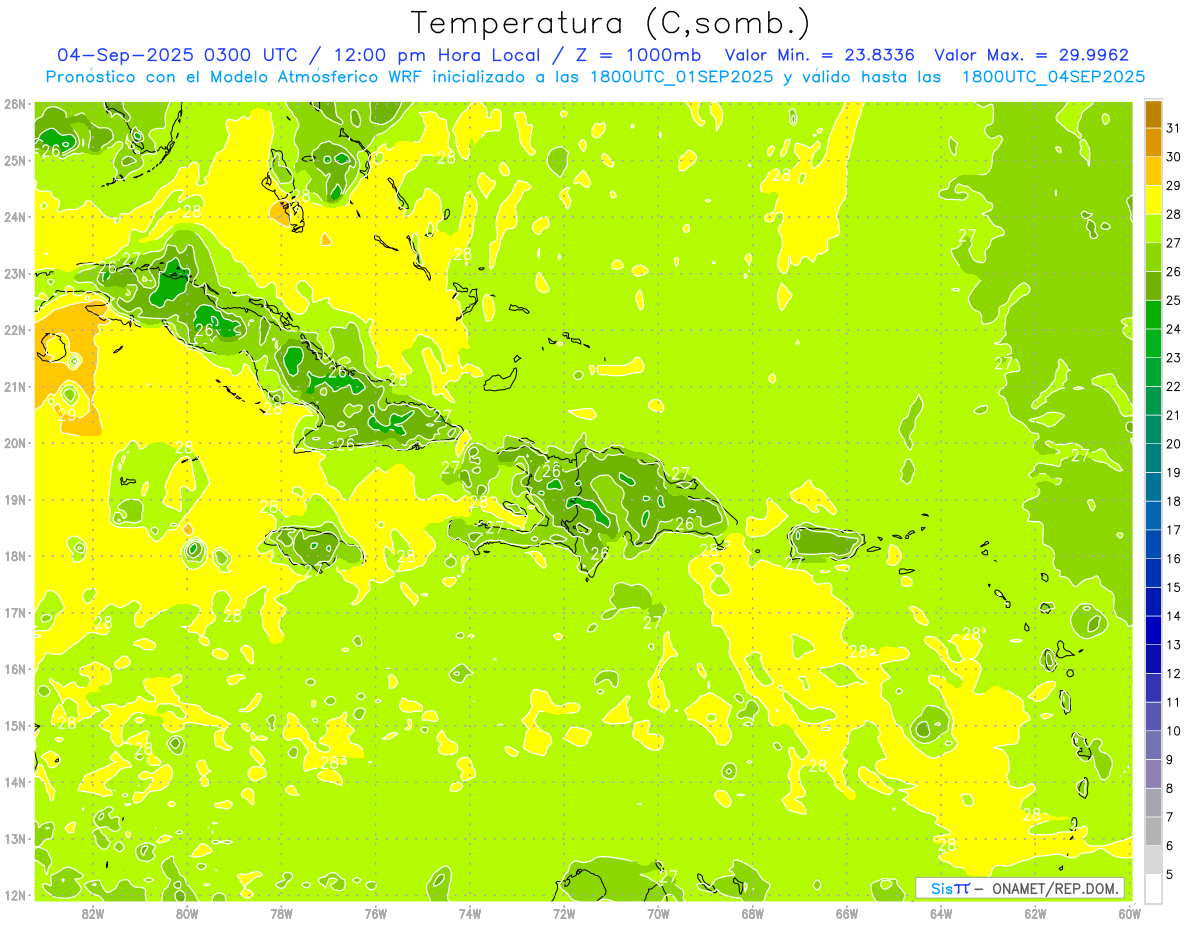Click the legend value 31
Viewport: 1200px width, 927px height.
coord(1174,127)
